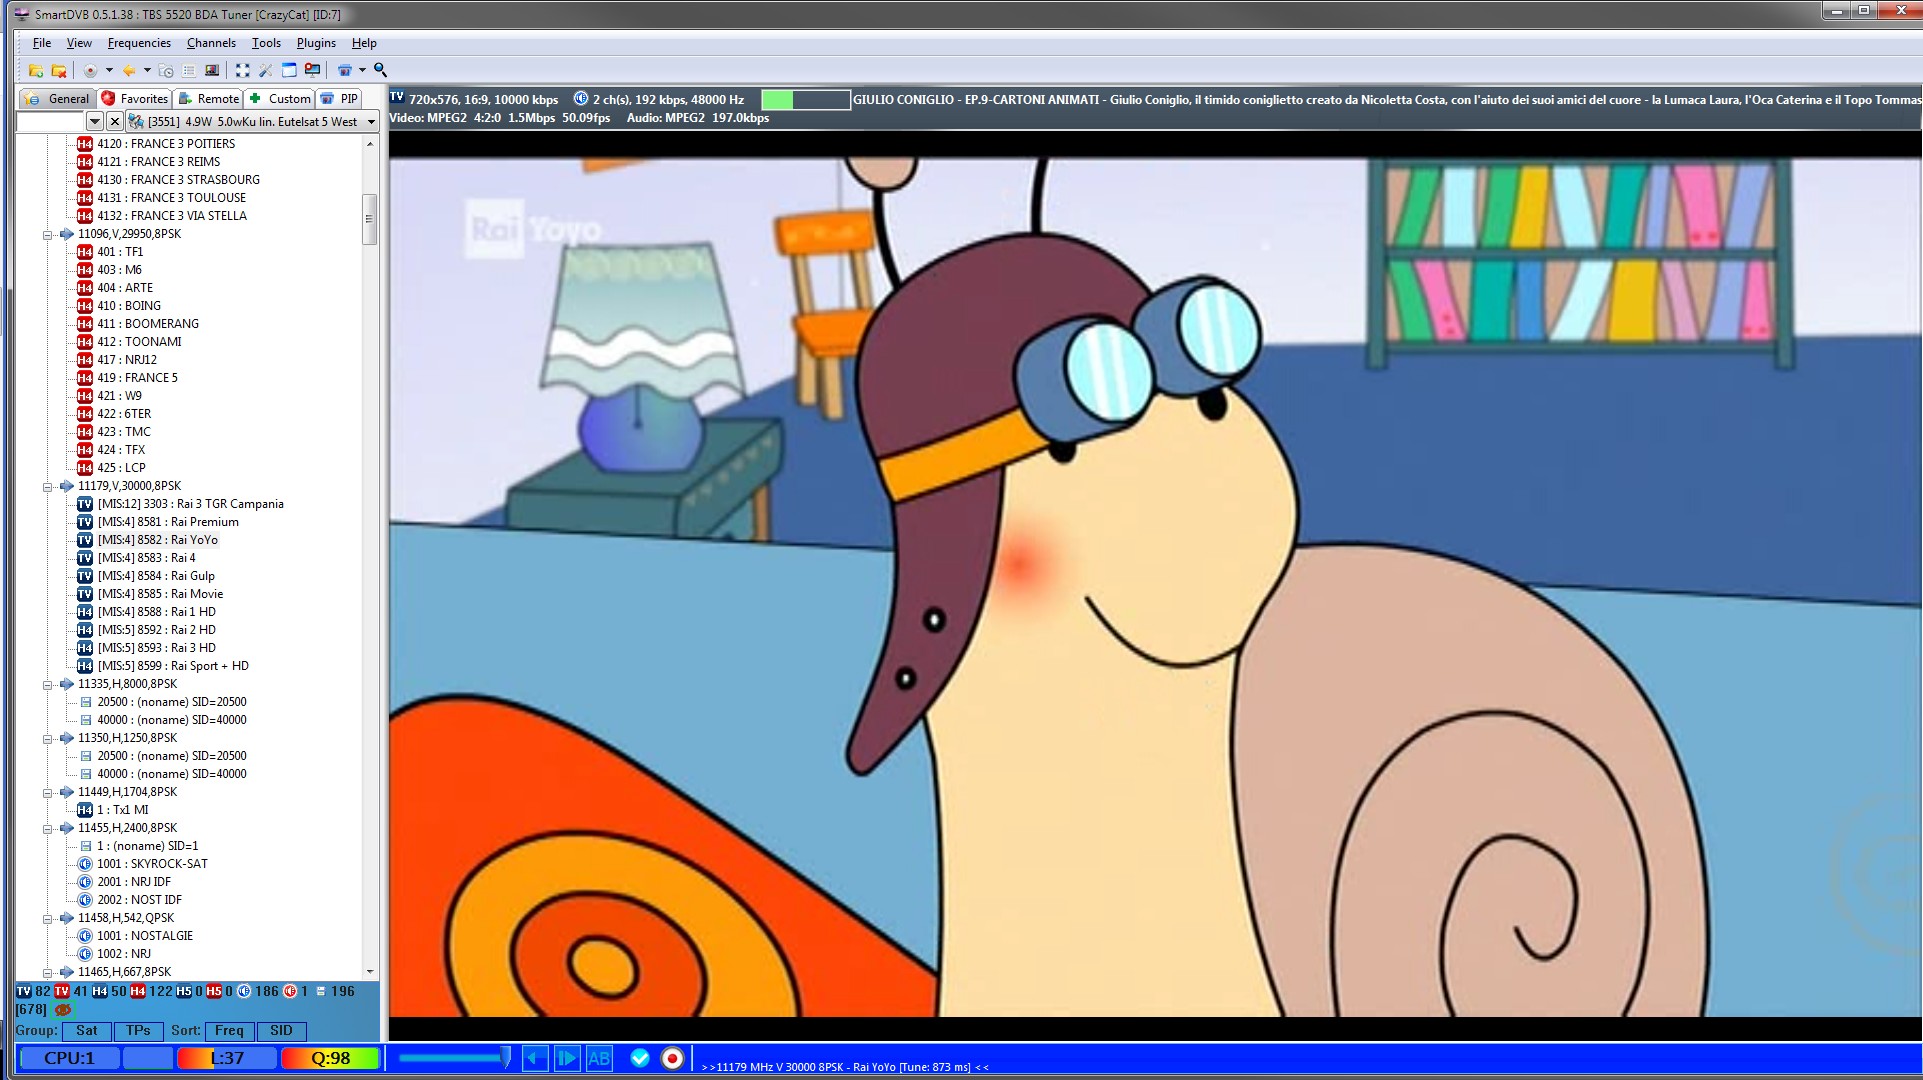This screenshot has width=1923, height=1080.
Task: Click the satellite icon in Eutelsat combo
Action: pyautogui.click(x=136, y=121)
